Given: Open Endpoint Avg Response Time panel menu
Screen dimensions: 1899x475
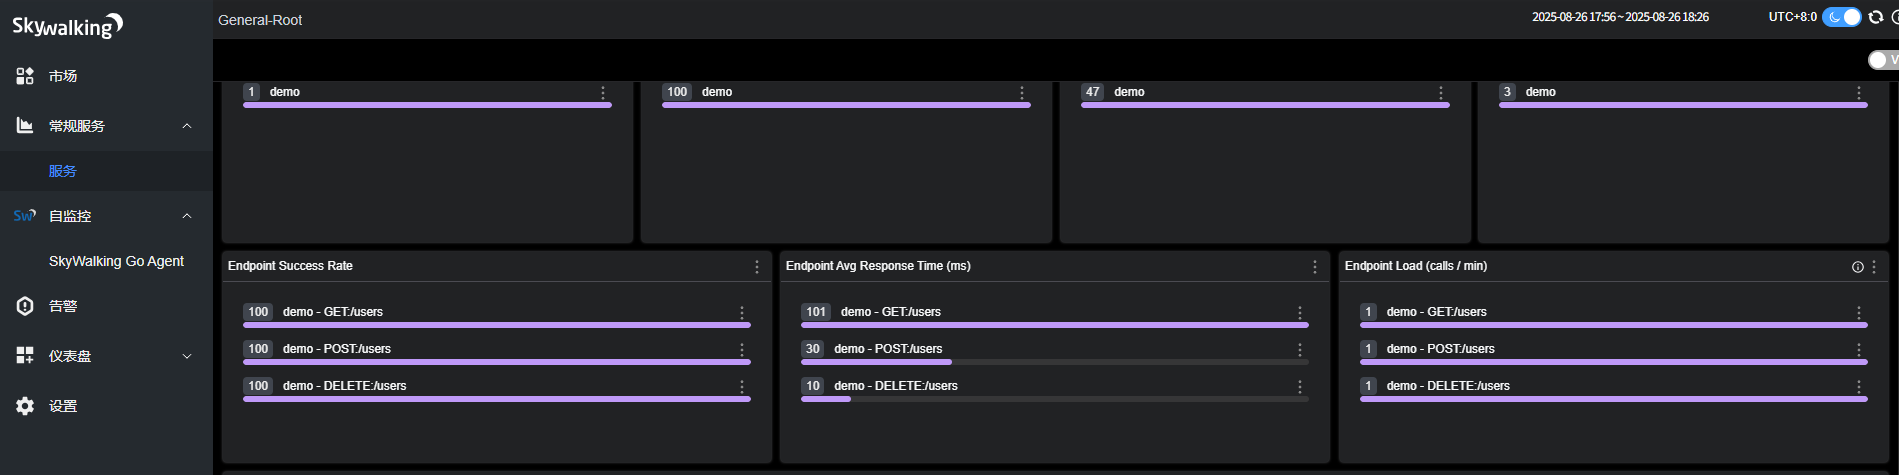Looking at the screenshot, I should click(1315, 267).
